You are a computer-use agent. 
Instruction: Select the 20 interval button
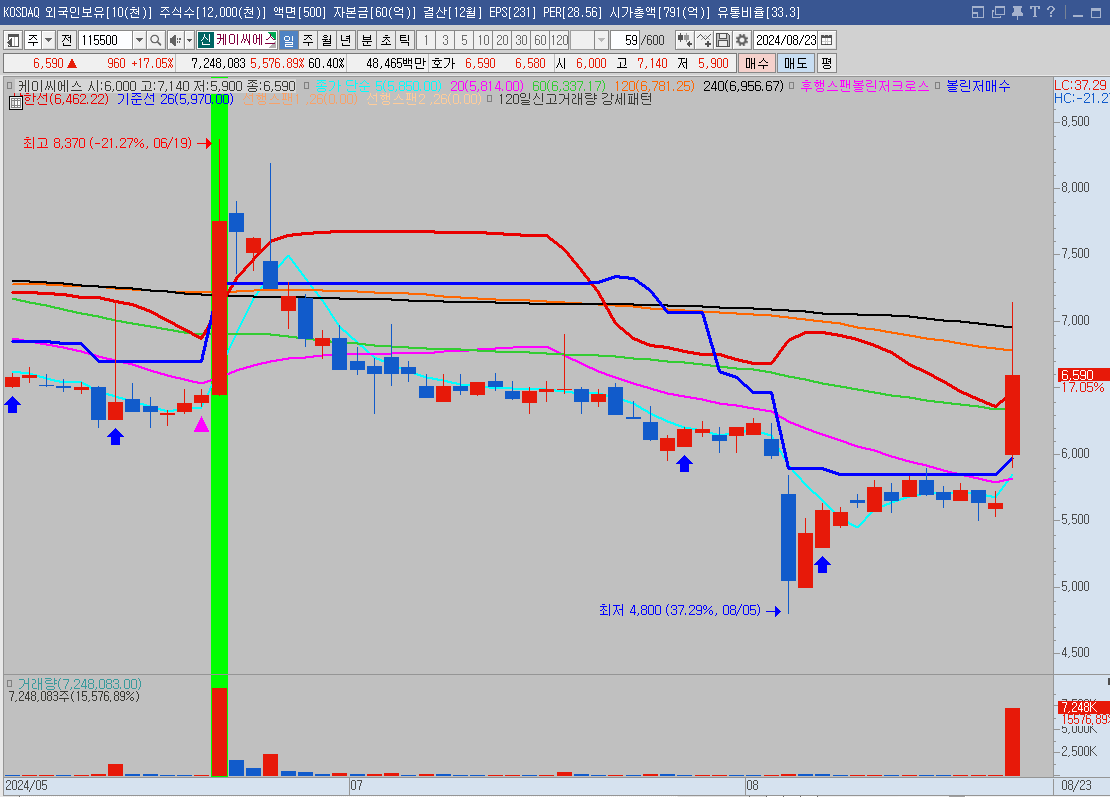pyautogui.click(x=502, y=40)
